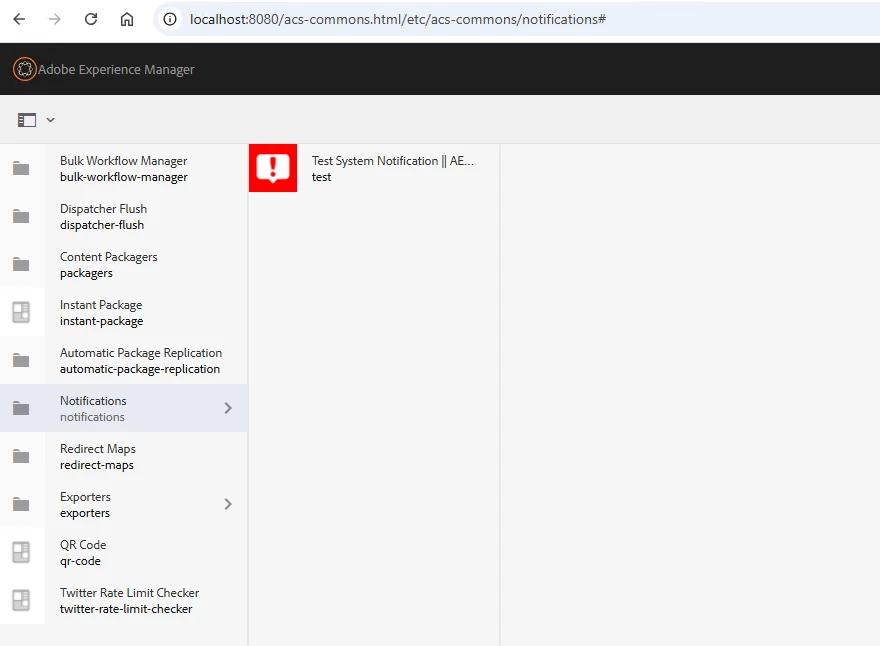
Task: Click the Notifications title text
Action: pyautogui.click(x=93, y=401)
